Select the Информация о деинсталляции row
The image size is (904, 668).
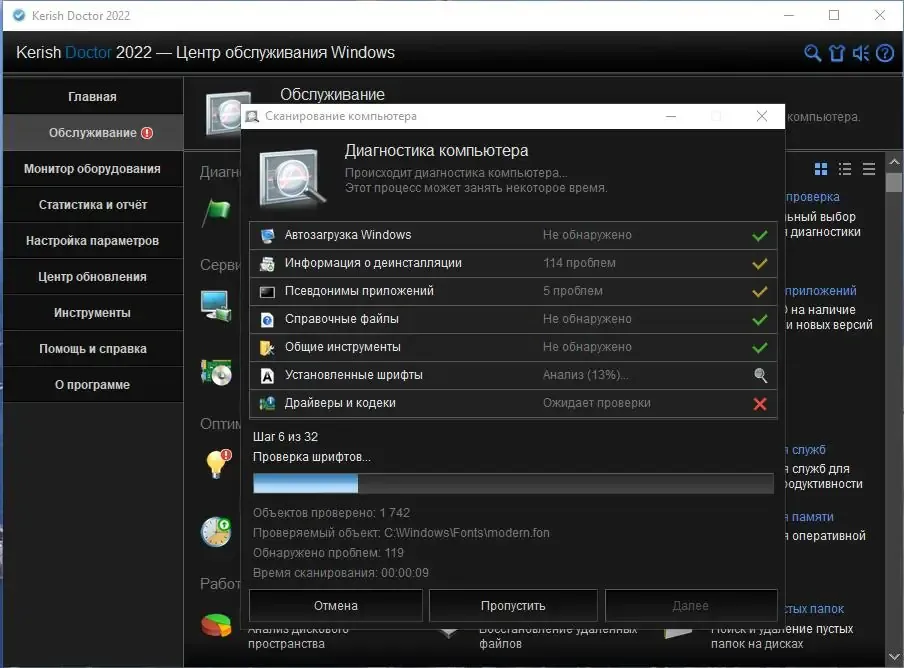pyautogui.click(x=513, y=263)
